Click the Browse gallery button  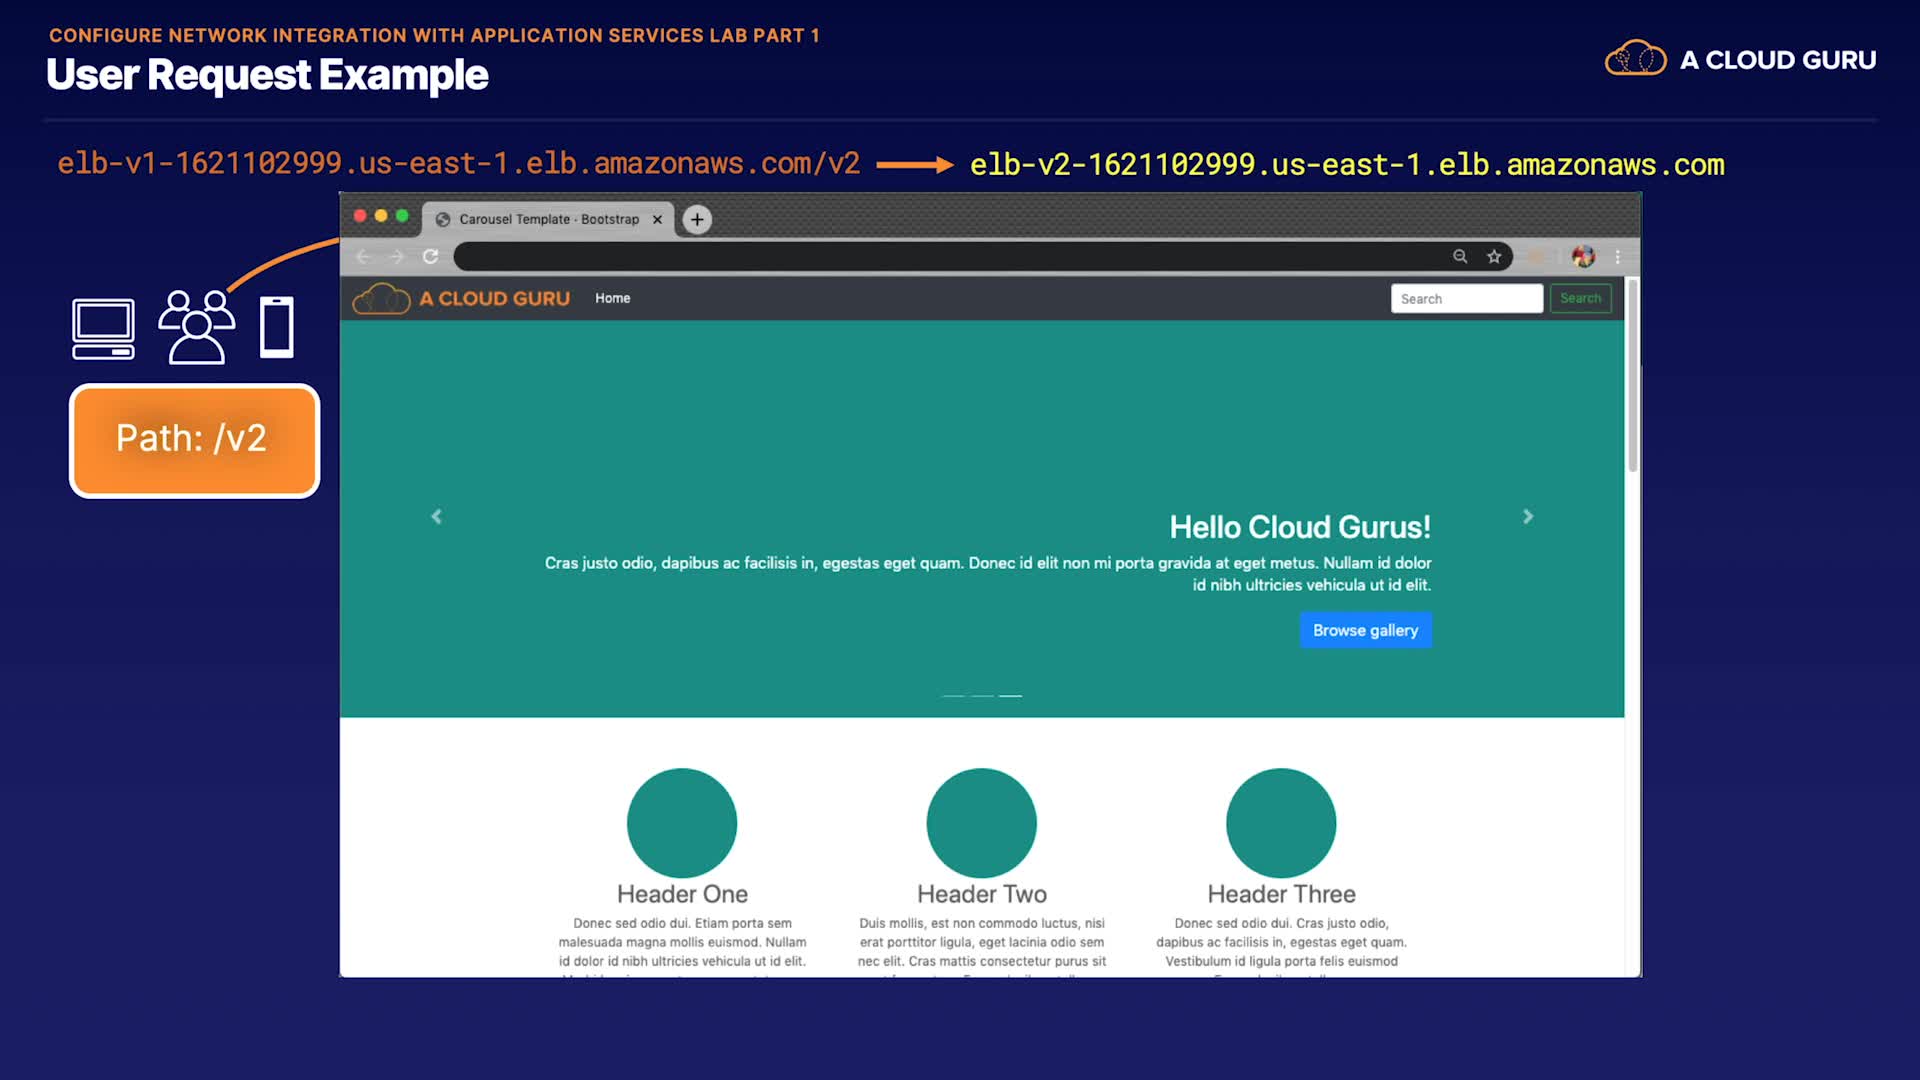click(1365, 630)
